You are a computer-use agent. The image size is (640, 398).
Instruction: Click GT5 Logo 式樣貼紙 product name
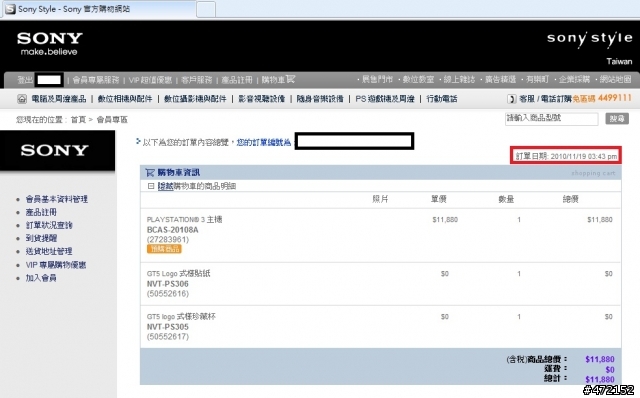point(178,273)
